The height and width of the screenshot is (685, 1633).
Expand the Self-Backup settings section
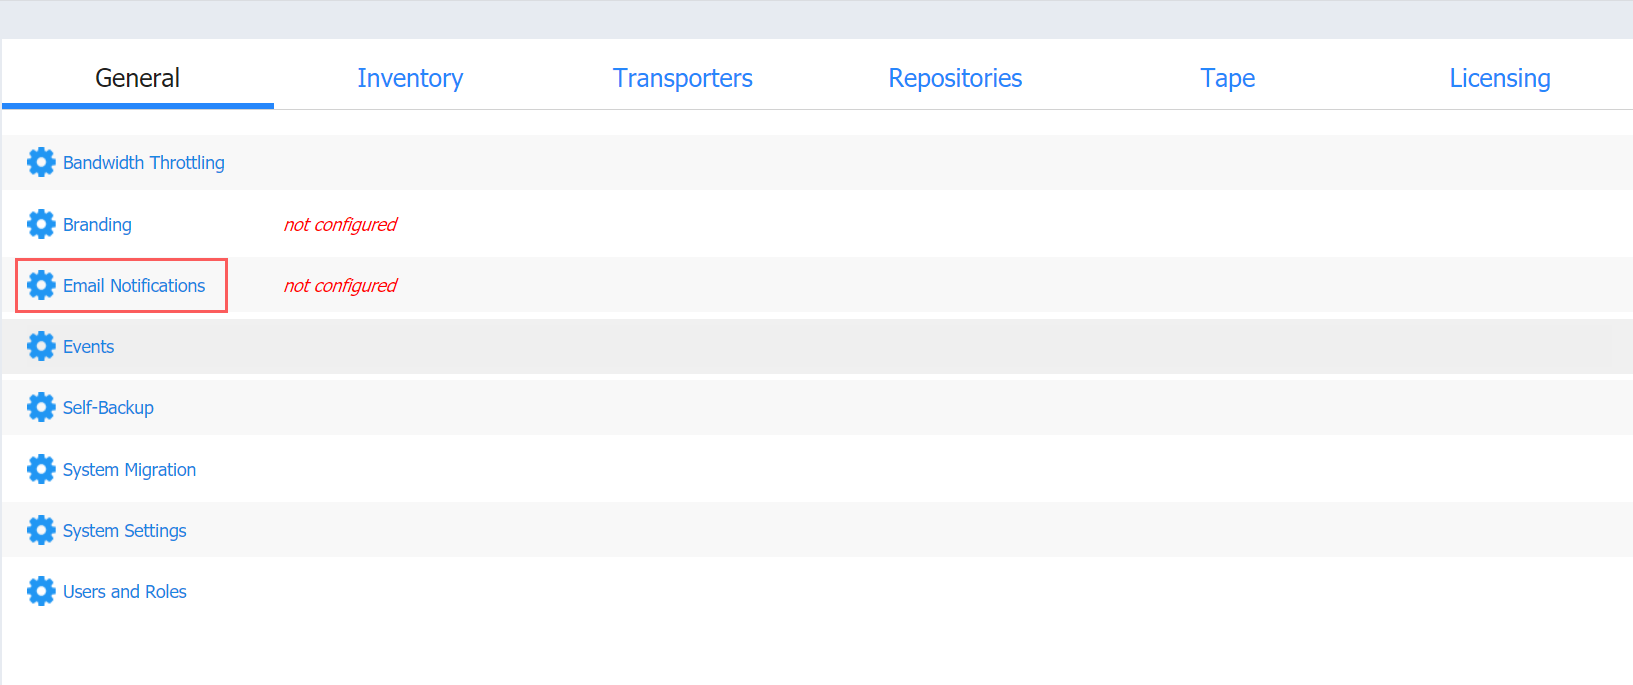(x=817, y=407)
